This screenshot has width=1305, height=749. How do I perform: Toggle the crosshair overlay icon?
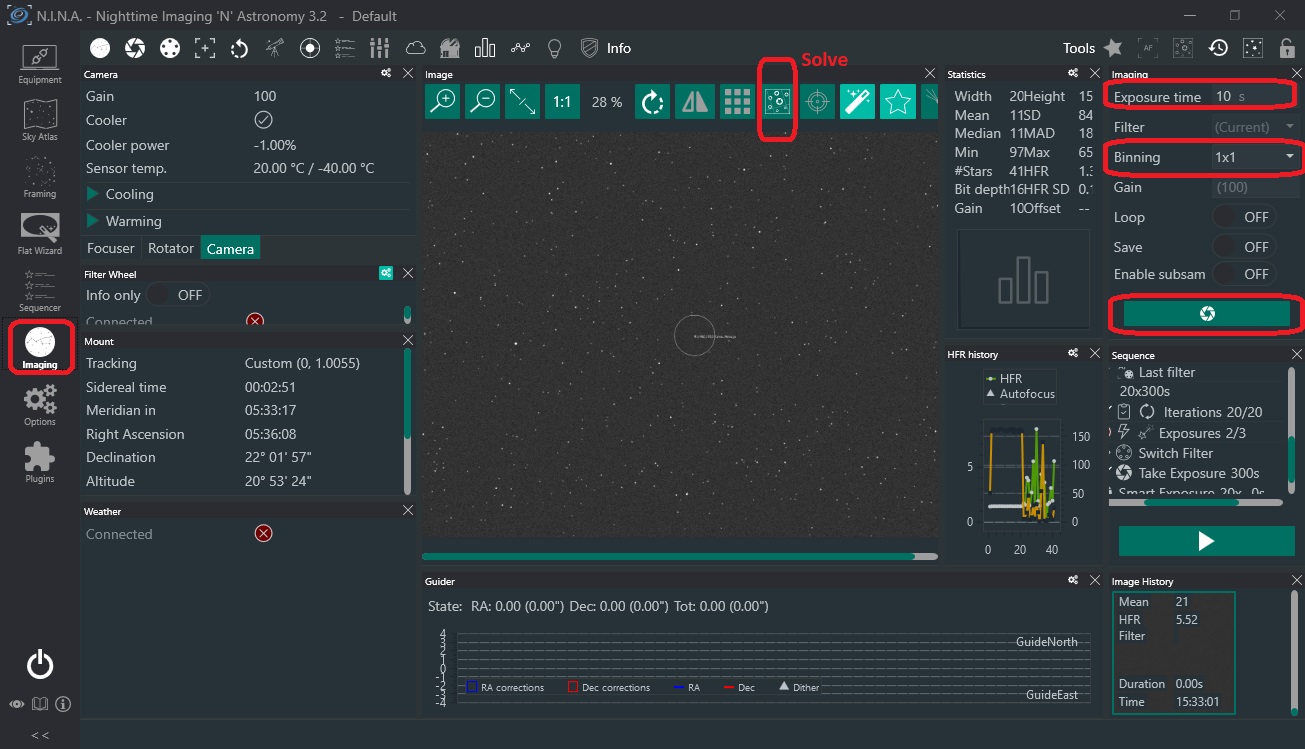click(x=817, y=101)
